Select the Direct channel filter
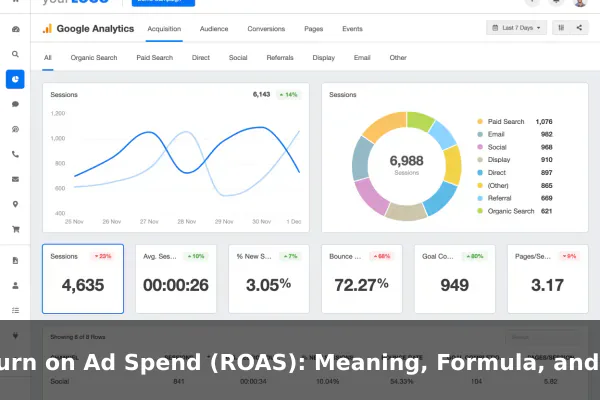Screen dimensions: 600x400 [201, 57]
